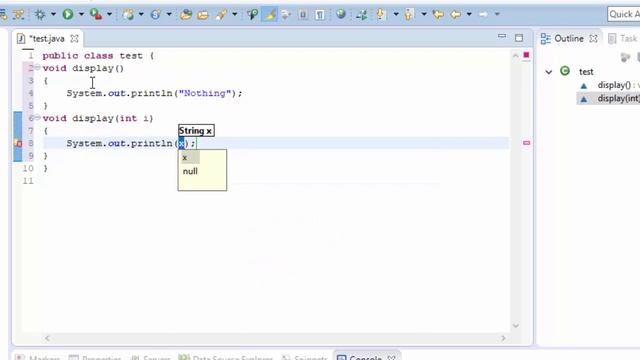Select the test class in Outline

coord(586,72)
